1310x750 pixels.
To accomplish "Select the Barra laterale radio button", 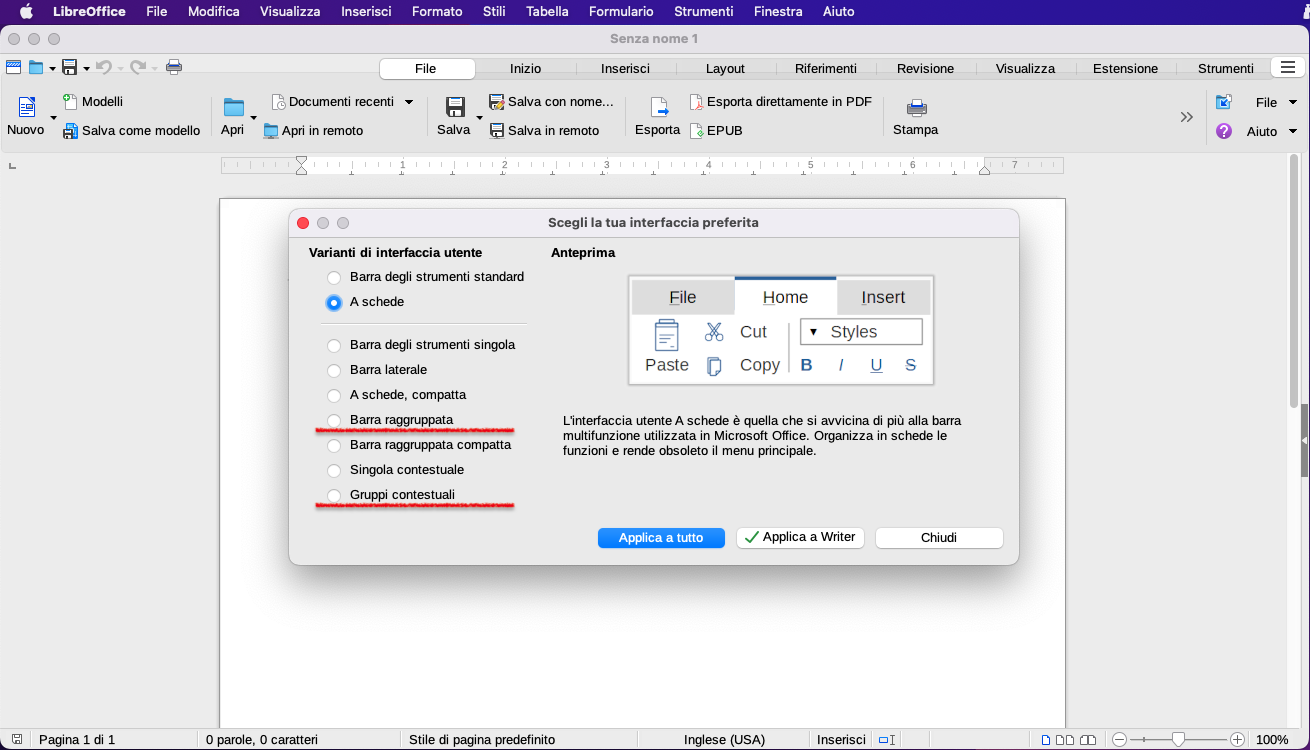I will pos(334,370).
